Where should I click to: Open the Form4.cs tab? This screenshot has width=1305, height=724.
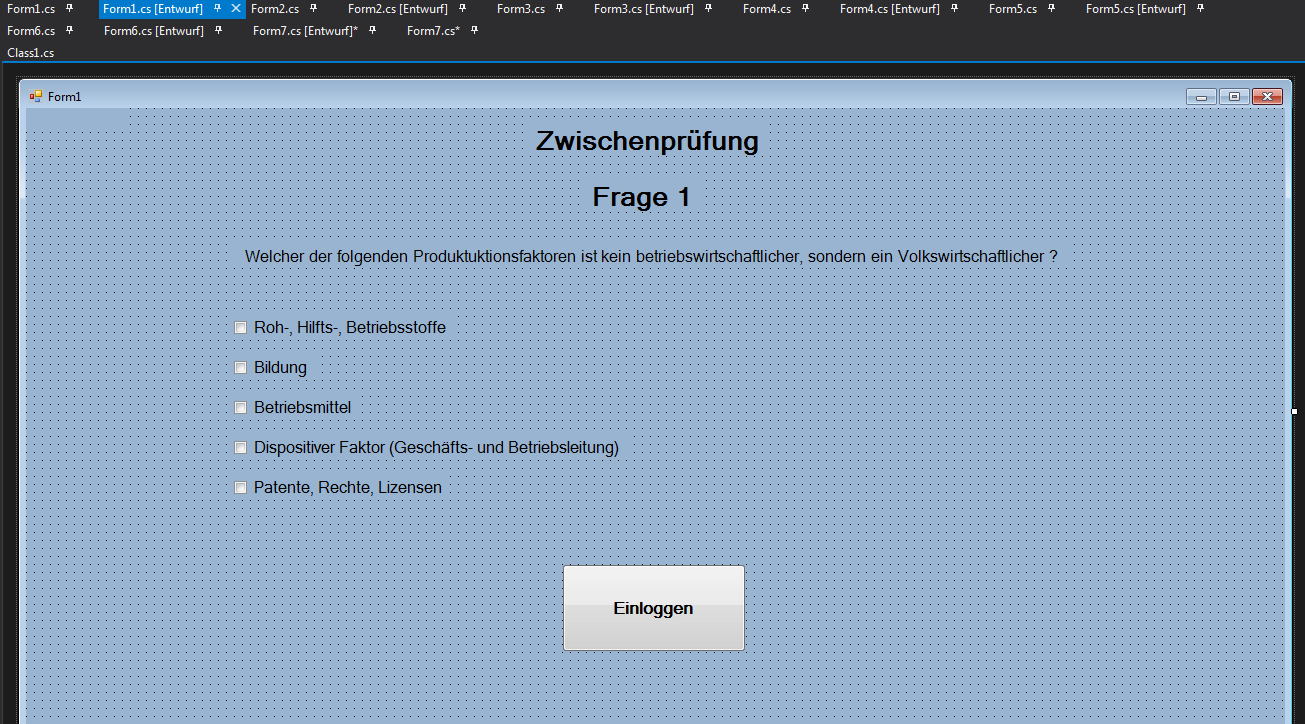tap(767, 9)
